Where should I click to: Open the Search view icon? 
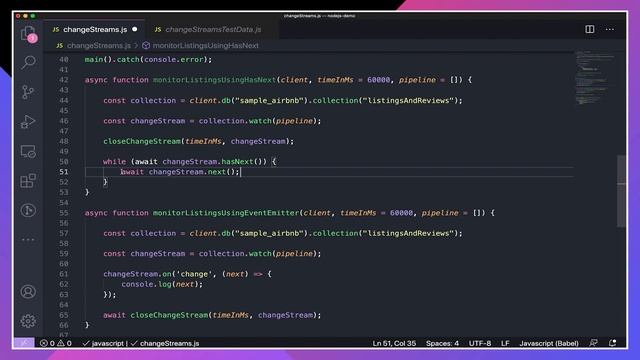[28, 62]
